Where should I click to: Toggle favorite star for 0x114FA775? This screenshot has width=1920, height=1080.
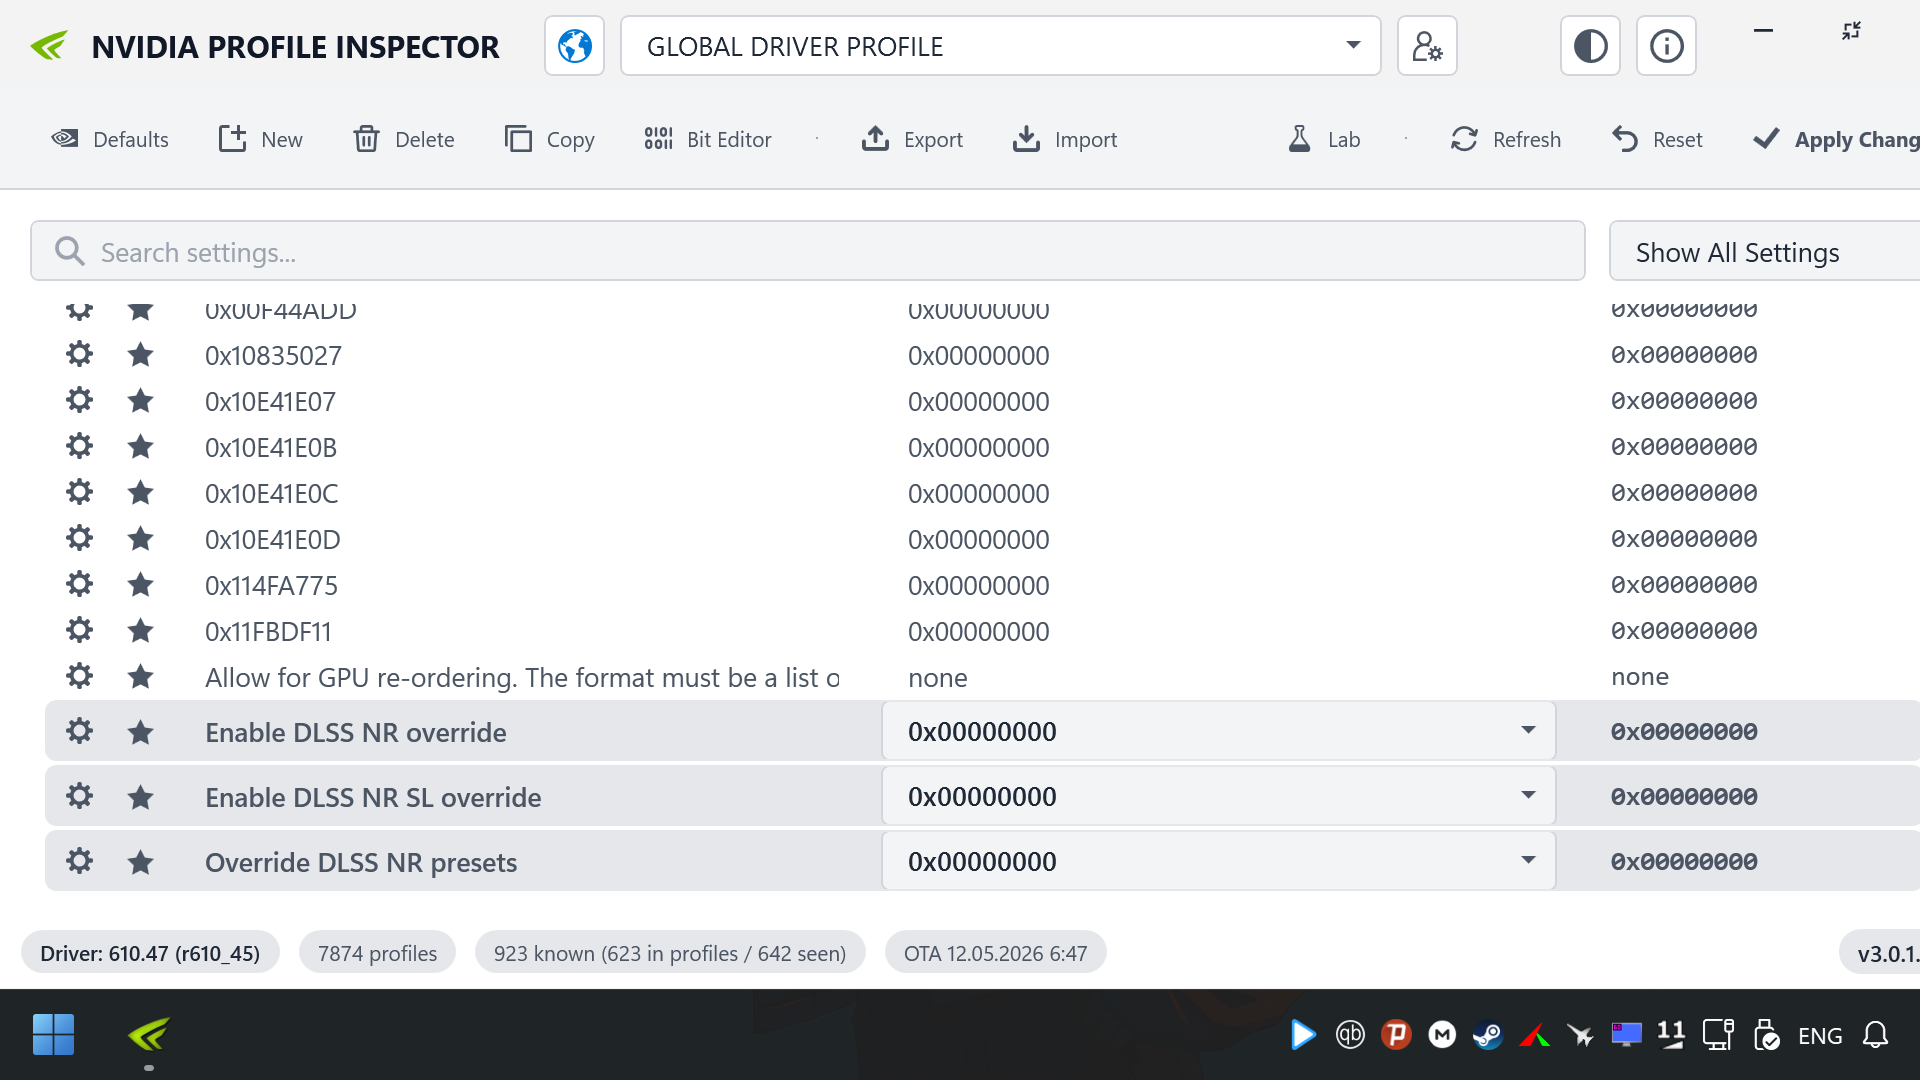click(x=140, y=584)
